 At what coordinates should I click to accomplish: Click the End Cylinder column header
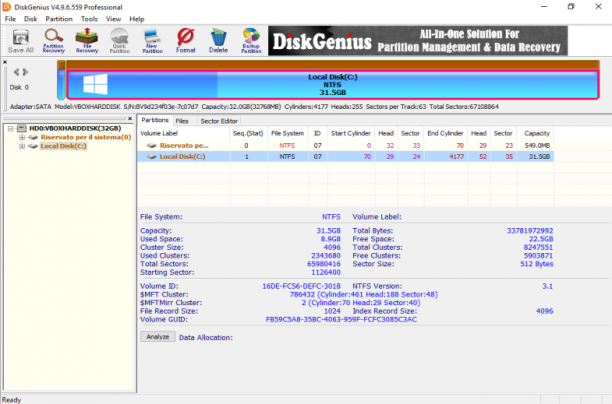click(x=445, y=133)
